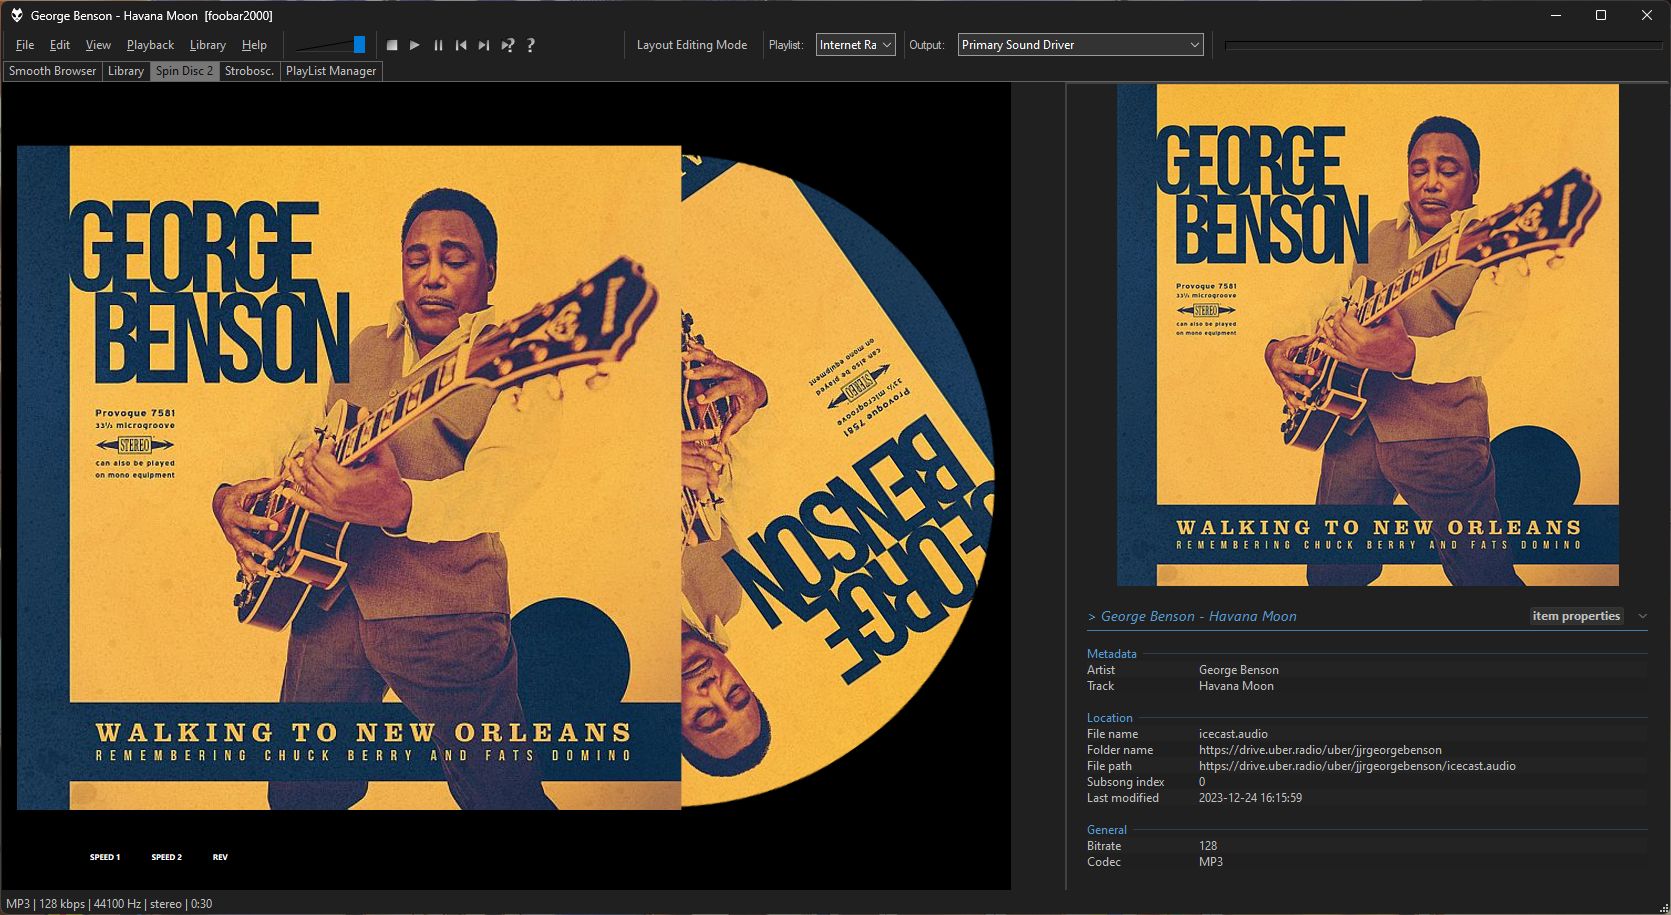The width and height of the screenshot is (1671, 915).
Task: Toggle Layout Editing Mode
Action: tap(692, 45)
